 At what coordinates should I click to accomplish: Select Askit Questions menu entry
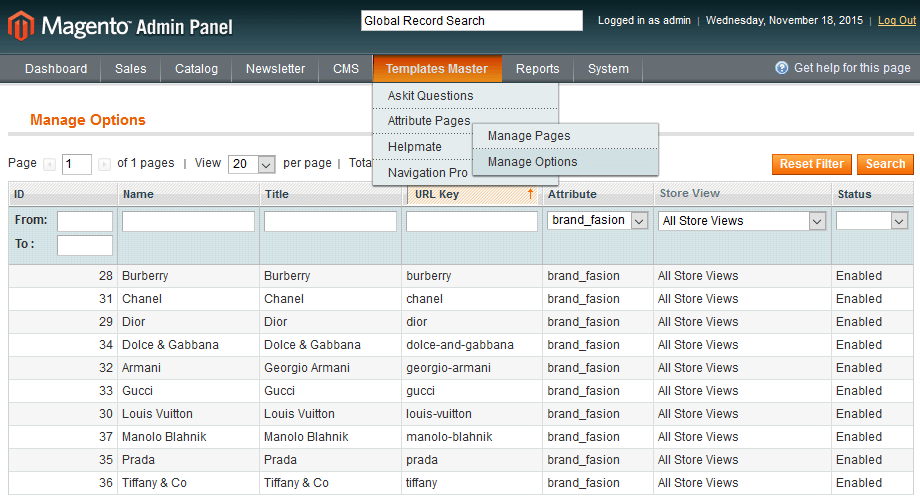(x=465, y=96)
